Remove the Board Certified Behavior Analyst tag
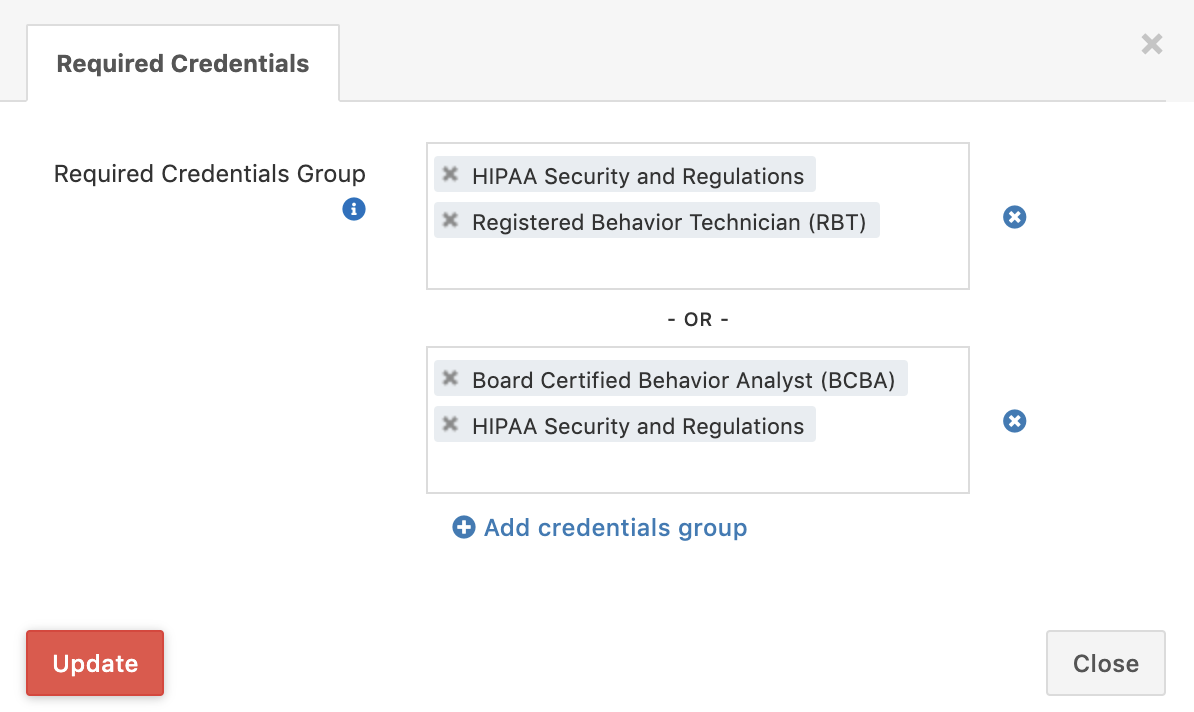This screenshot has height=712, width=1194. coord(449,377)
